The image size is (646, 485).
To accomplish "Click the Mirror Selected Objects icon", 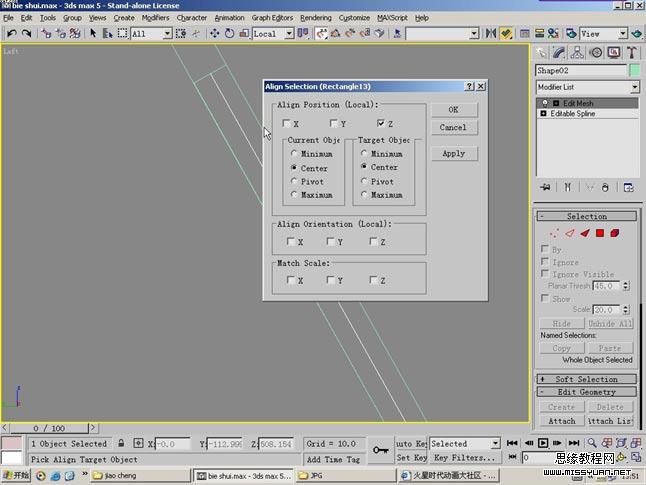I will coord(490,33).
